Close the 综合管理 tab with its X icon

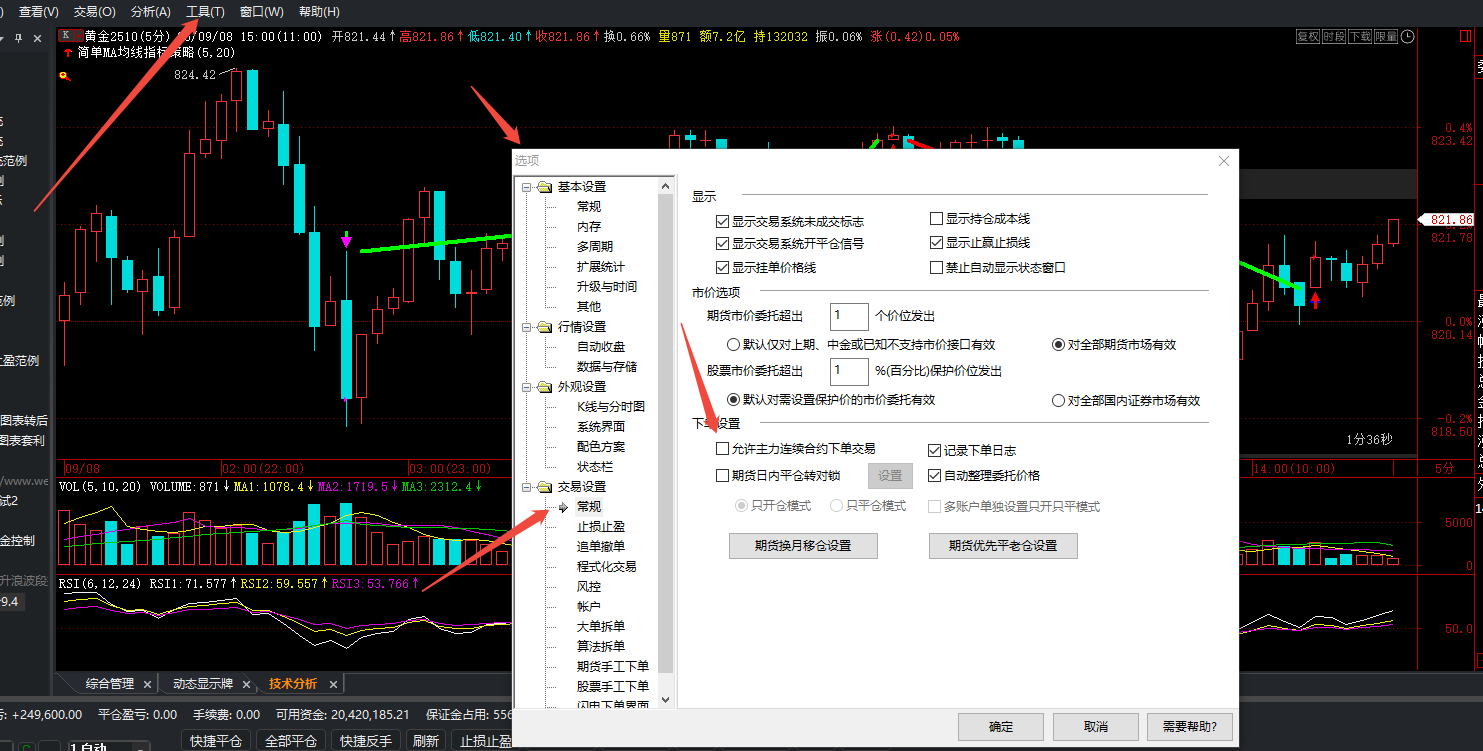147,684
